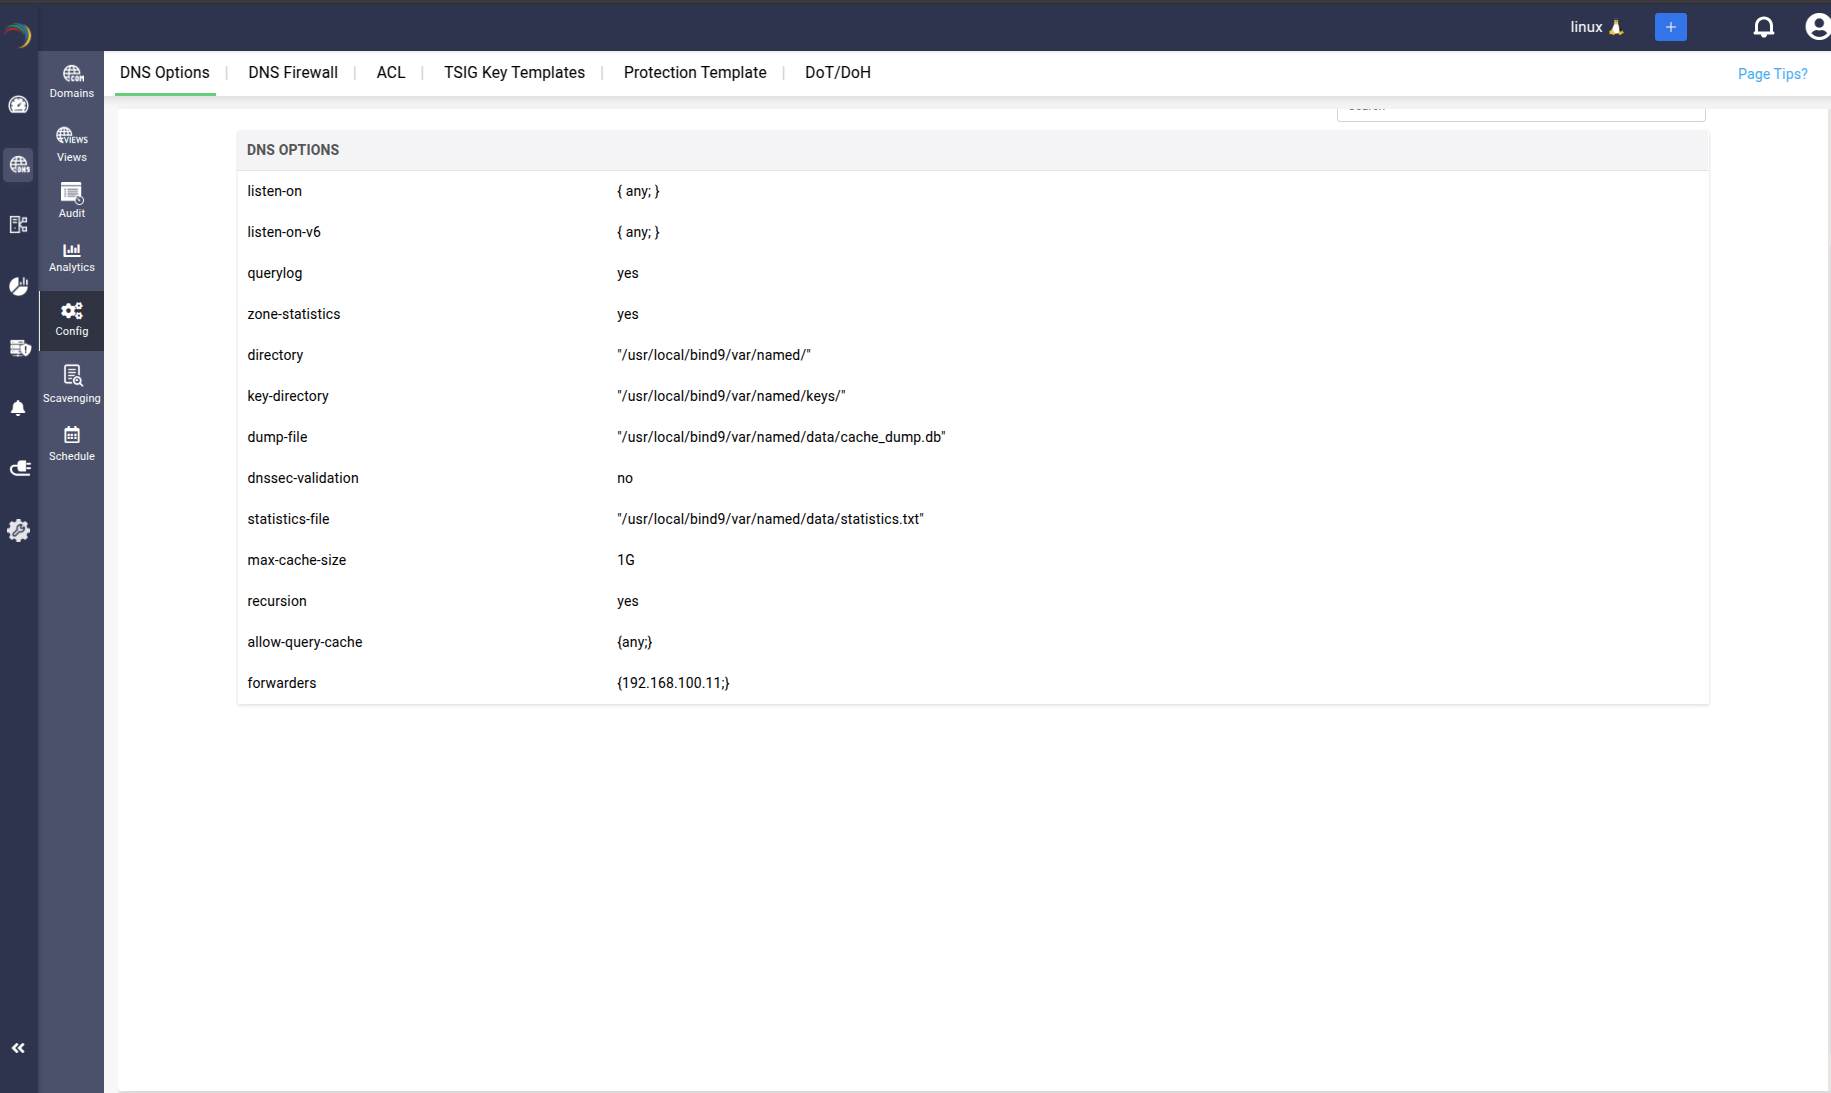Image resolution: width=1831 pixels, height=1093 pixels.
Task: Select the max-cache-size option name
Action: tap(297, 561)
